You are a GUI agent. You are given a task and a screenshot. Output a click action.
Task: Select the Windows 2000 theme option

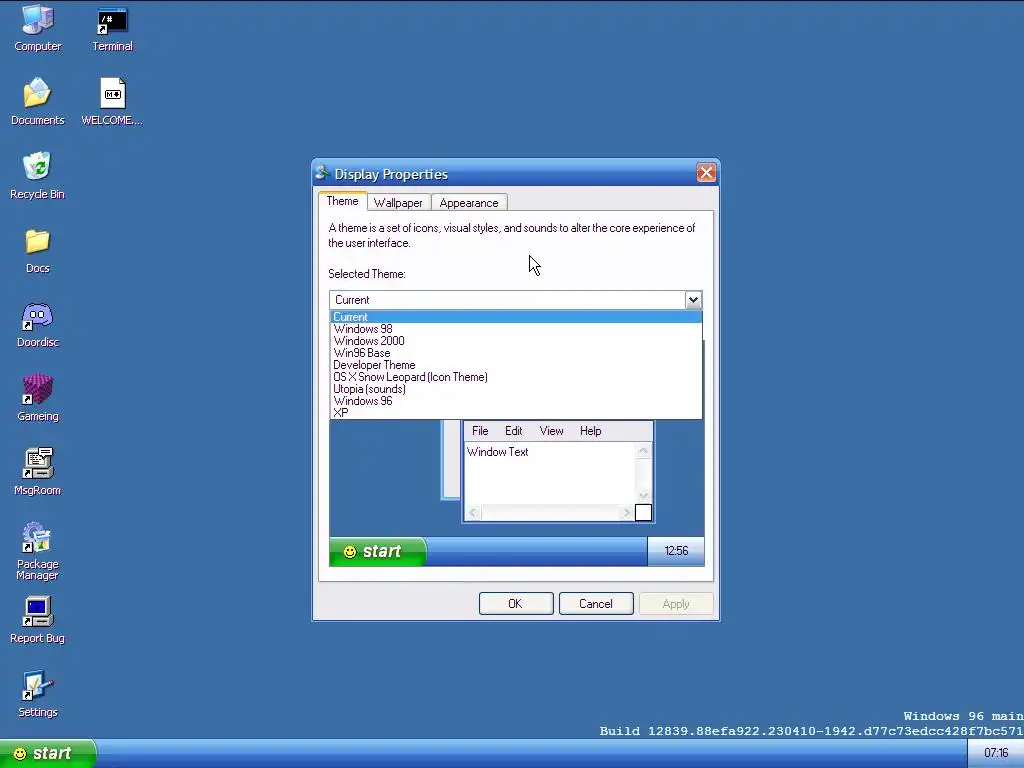point(516,341)
